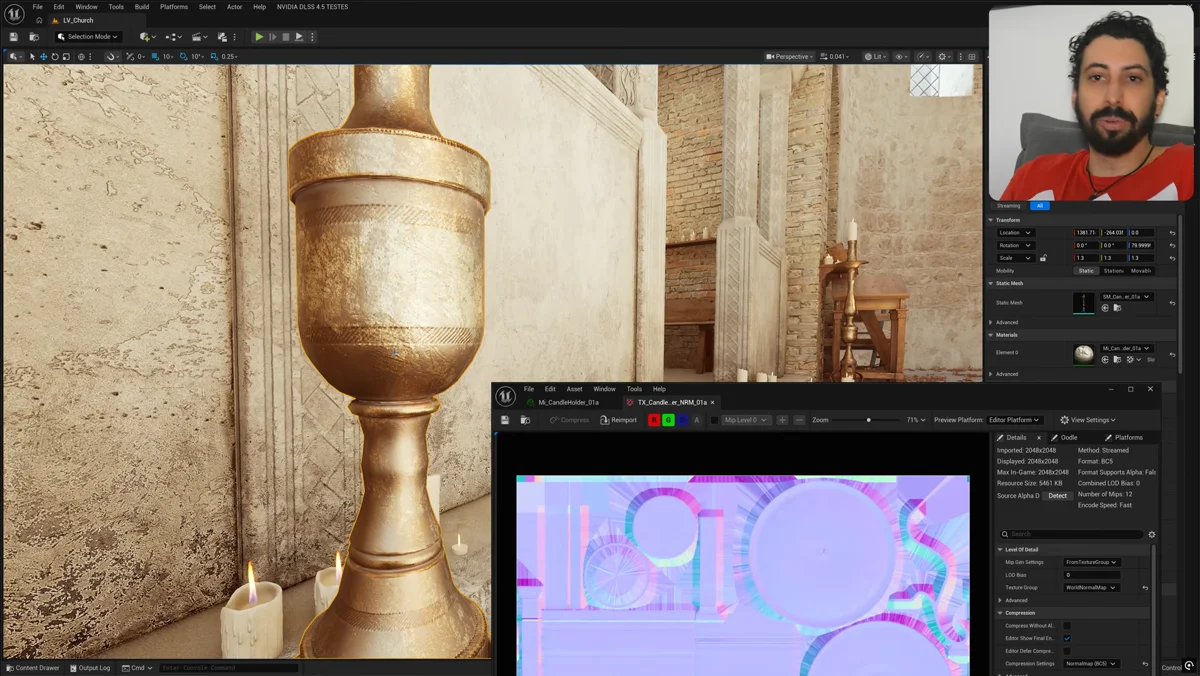Image resolution: width=1200 pixels, height=676 pixels.
Task: Open the content browse icon beside Save
Action: pos(34,37)
